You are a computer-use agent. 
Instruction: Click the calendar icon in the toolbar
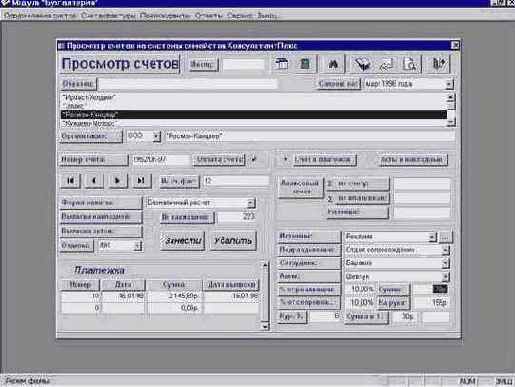(x=281, y=64)
